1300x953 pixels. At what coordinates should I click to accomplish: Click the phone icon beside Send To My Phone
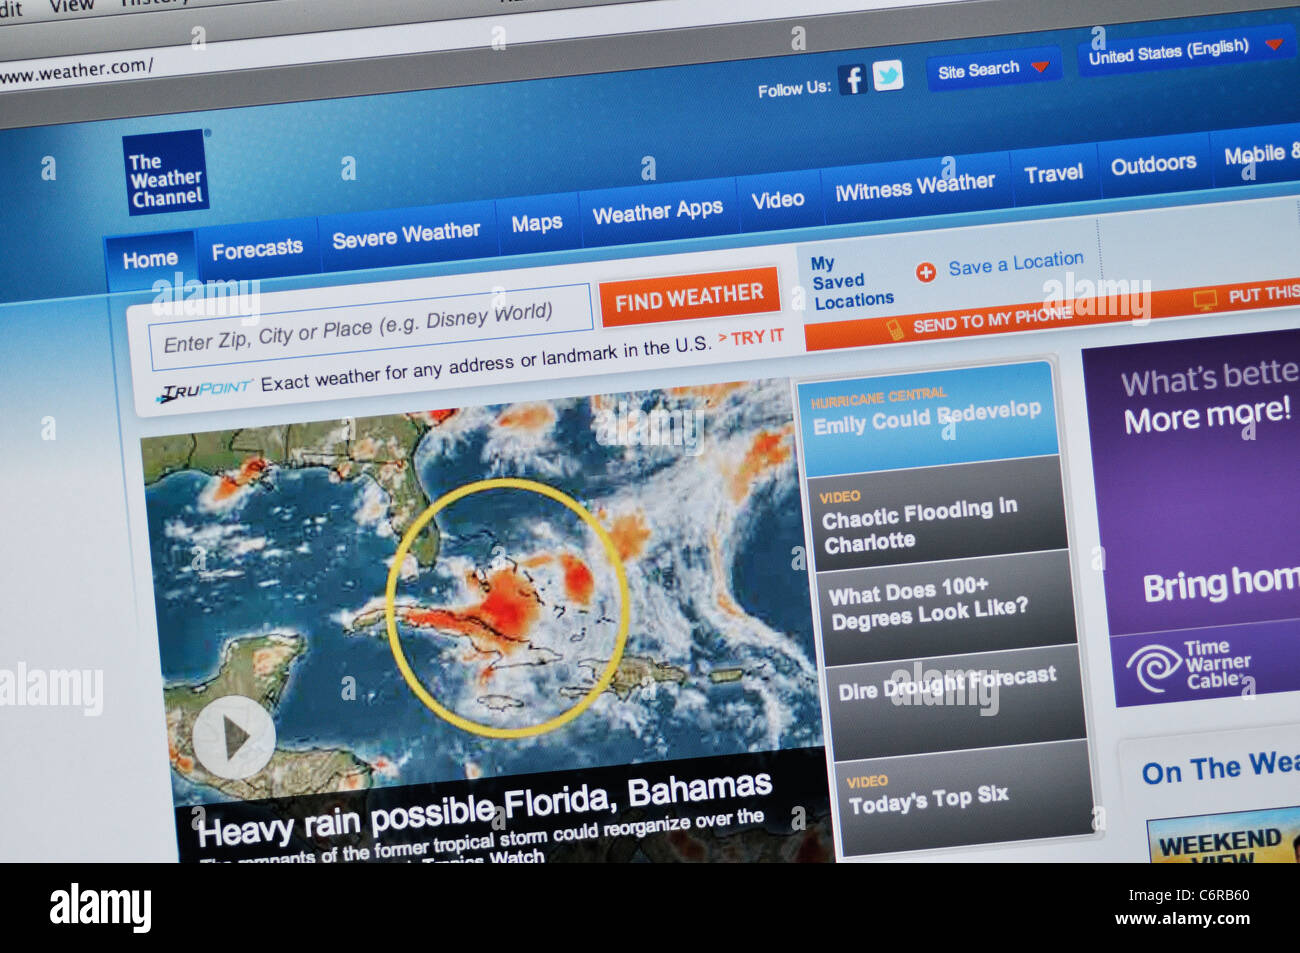(896, 329)
